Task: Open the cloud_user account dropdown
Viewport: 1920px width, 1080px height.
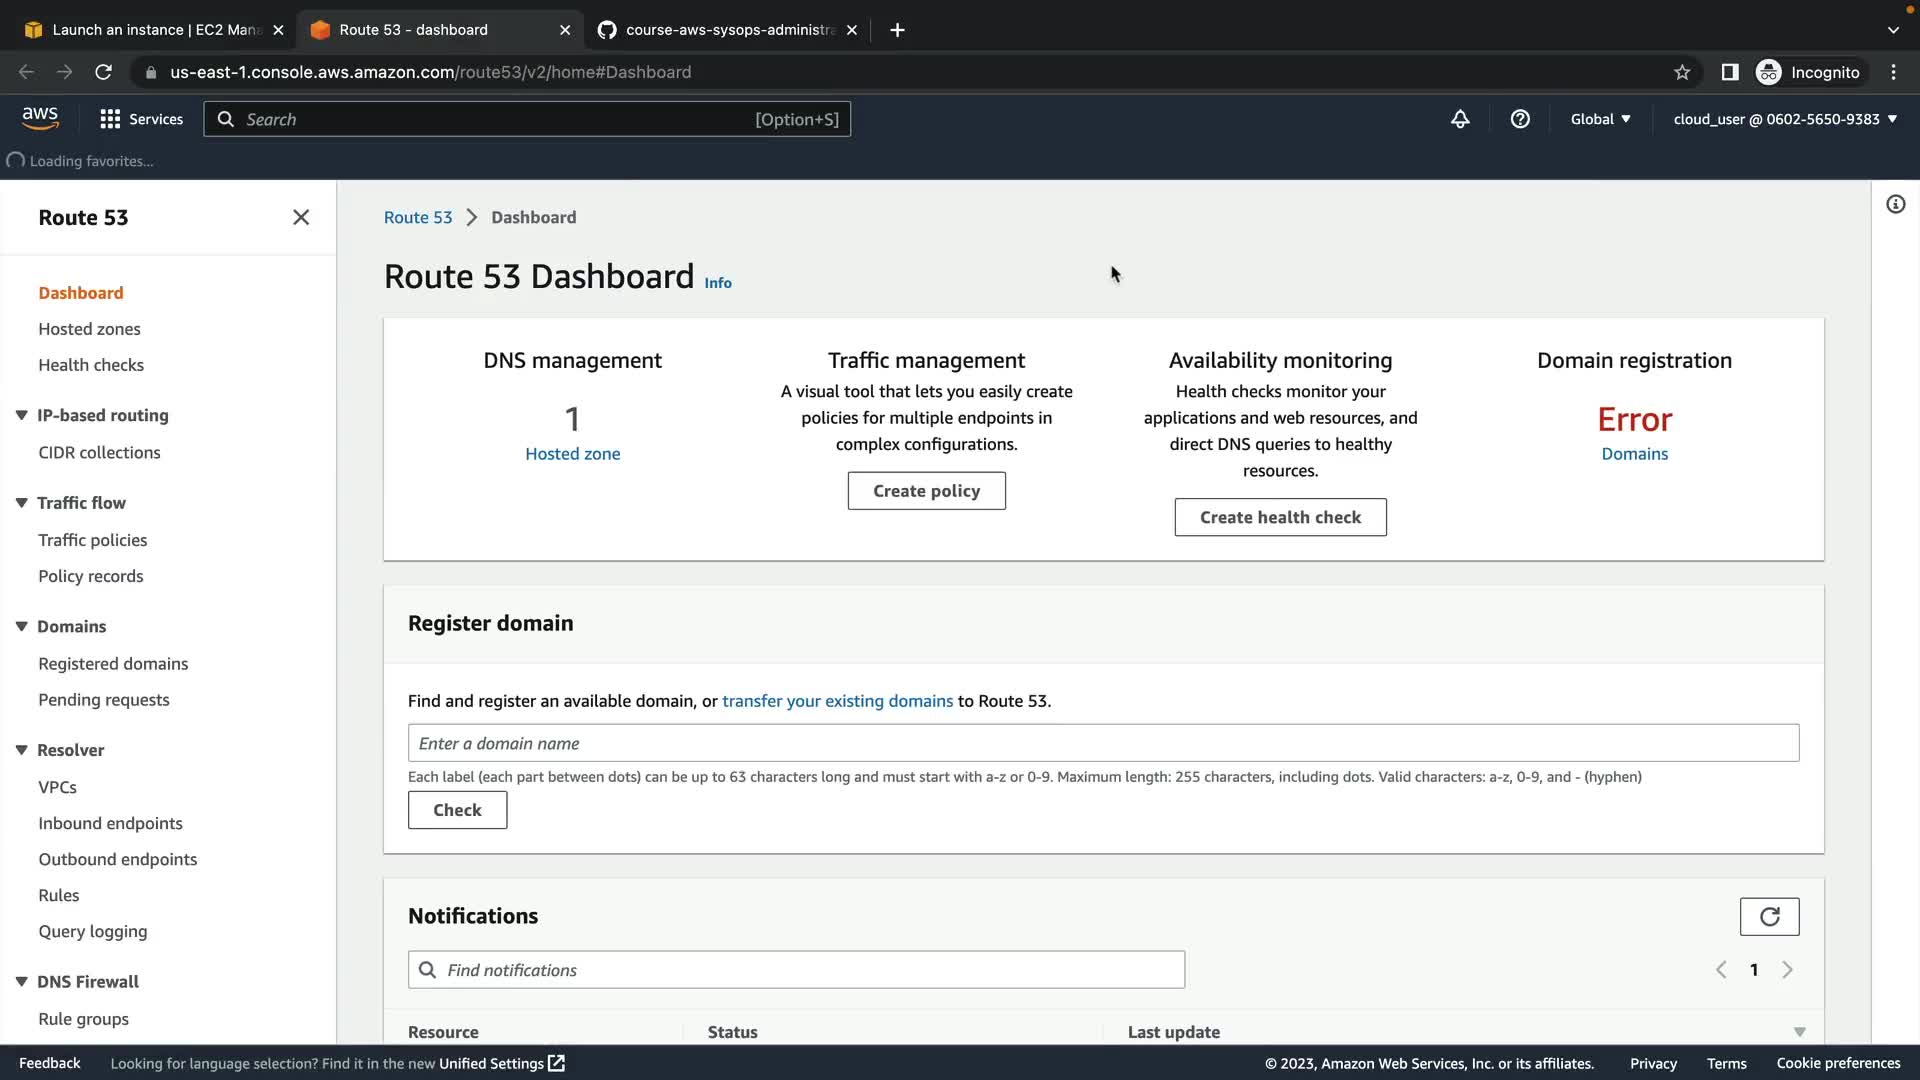Action: [x=1785, y=119]
